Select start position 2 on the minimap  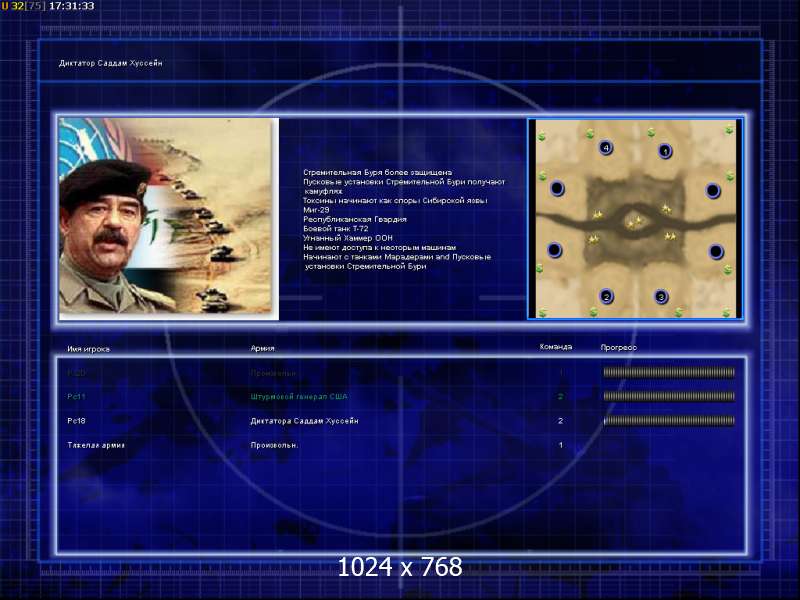point(606,296)
